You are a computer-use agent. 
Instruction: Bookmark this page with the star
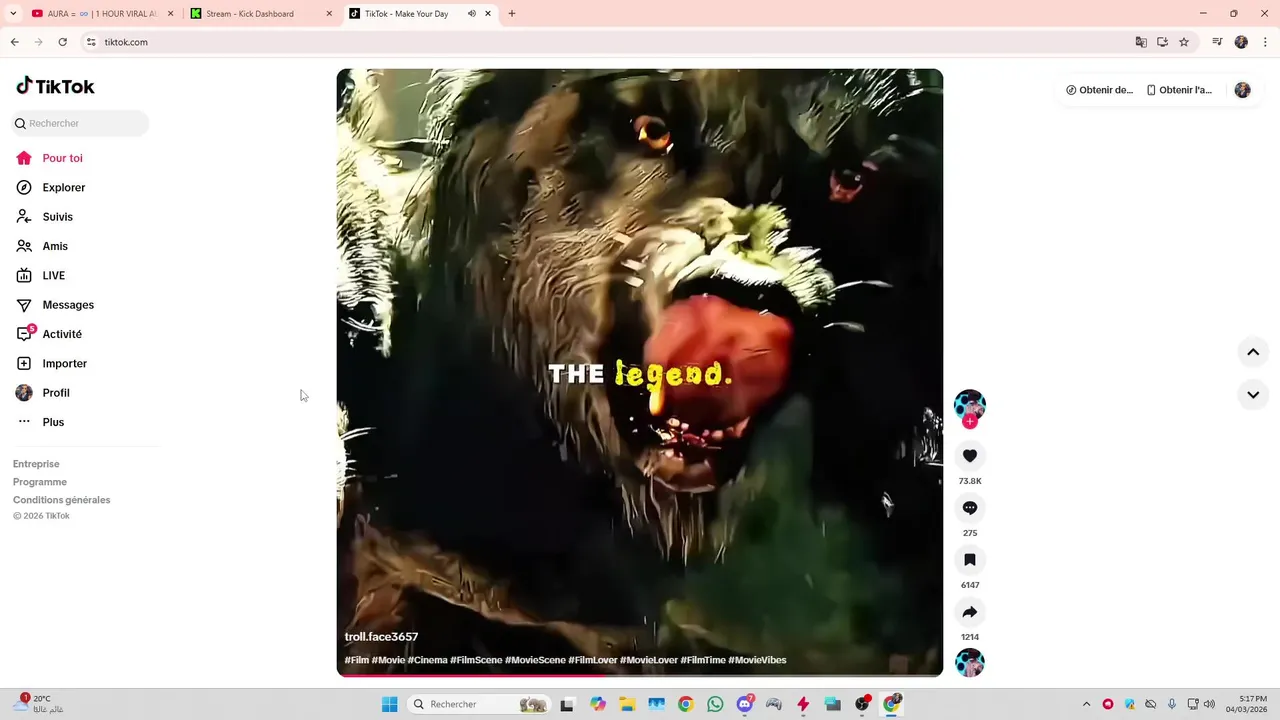(1184, 42)
